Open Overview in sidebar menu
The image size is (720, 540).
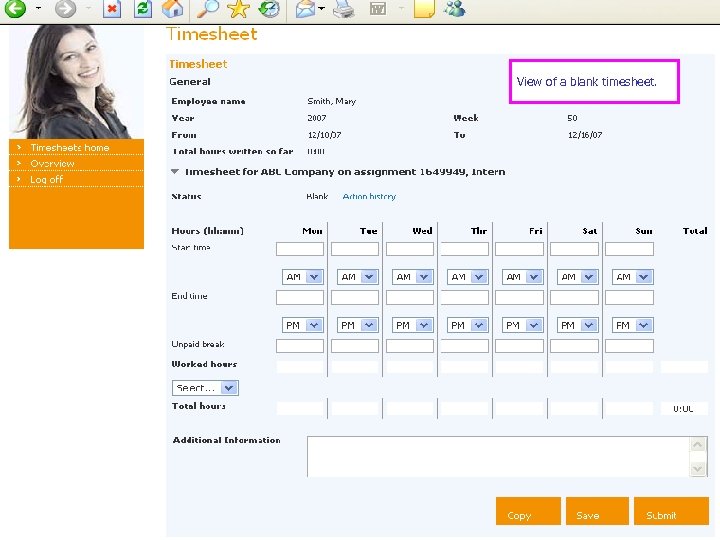pos(52,163)
